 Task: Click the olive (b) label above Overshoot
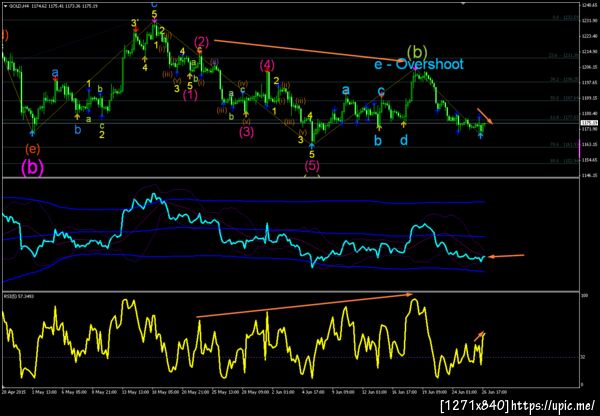tap(417, 51)
